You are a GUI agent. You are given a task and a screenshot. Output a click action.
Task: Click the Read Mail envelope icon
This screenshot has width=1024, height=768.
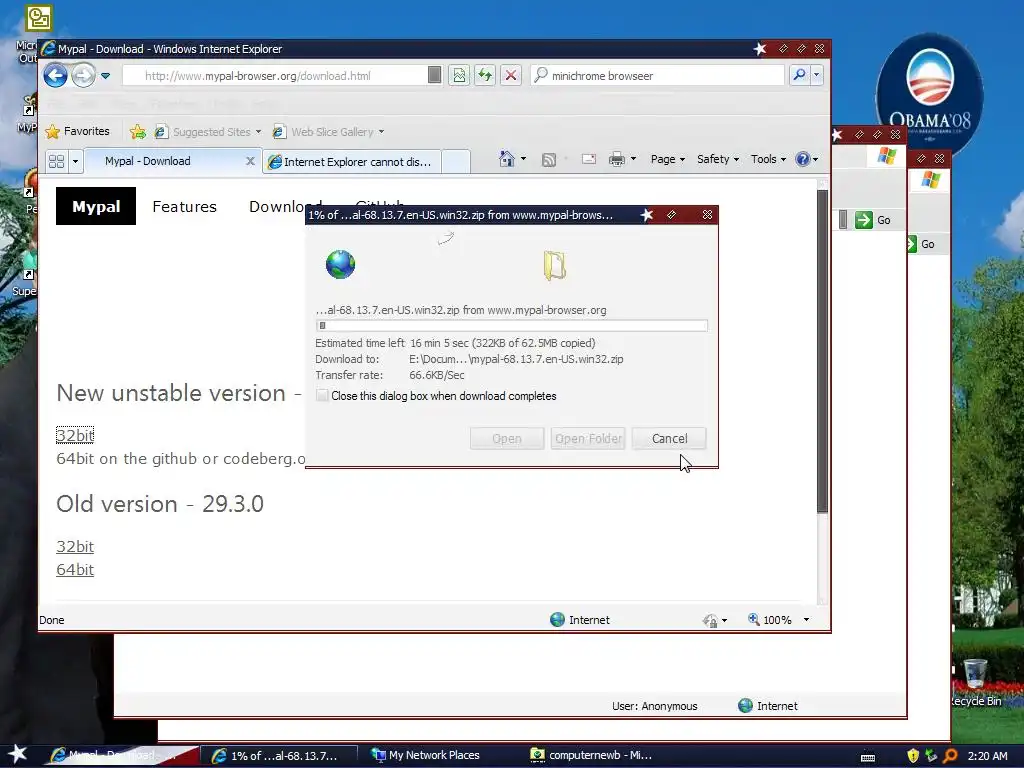[x=588, y=159]
